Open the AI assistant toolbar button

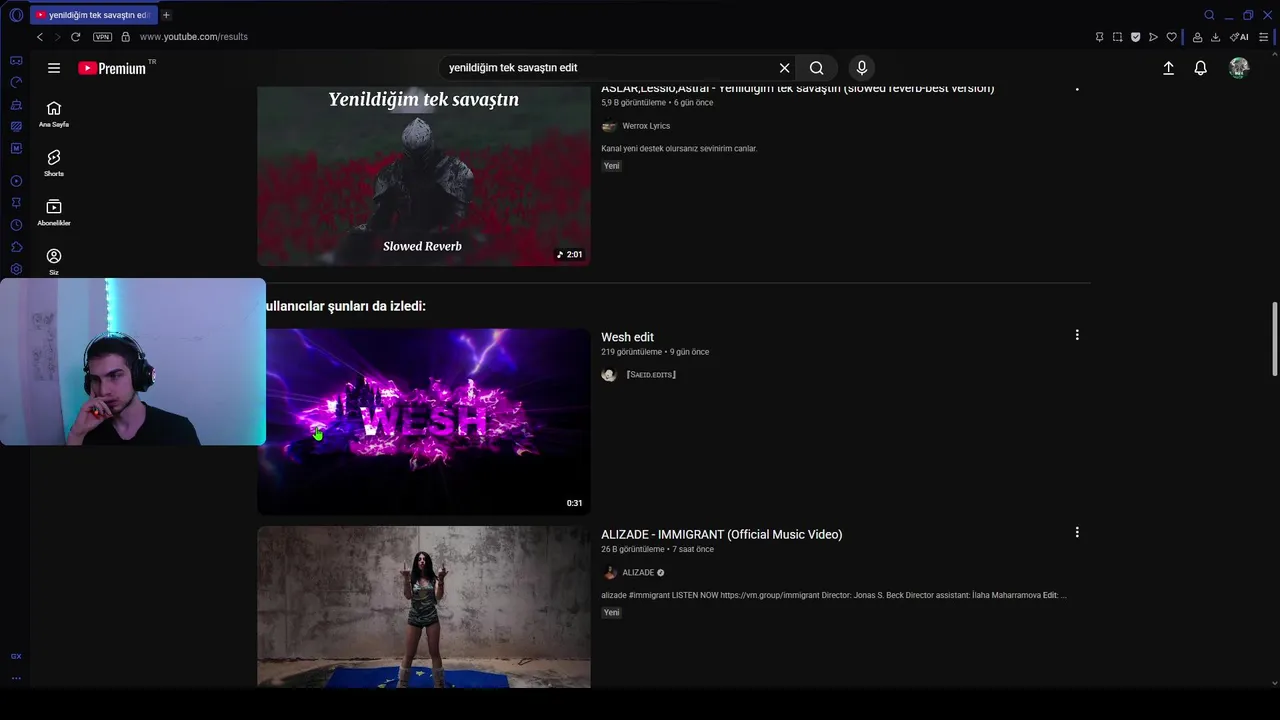pyautogui.click(x=1239, y=37)
